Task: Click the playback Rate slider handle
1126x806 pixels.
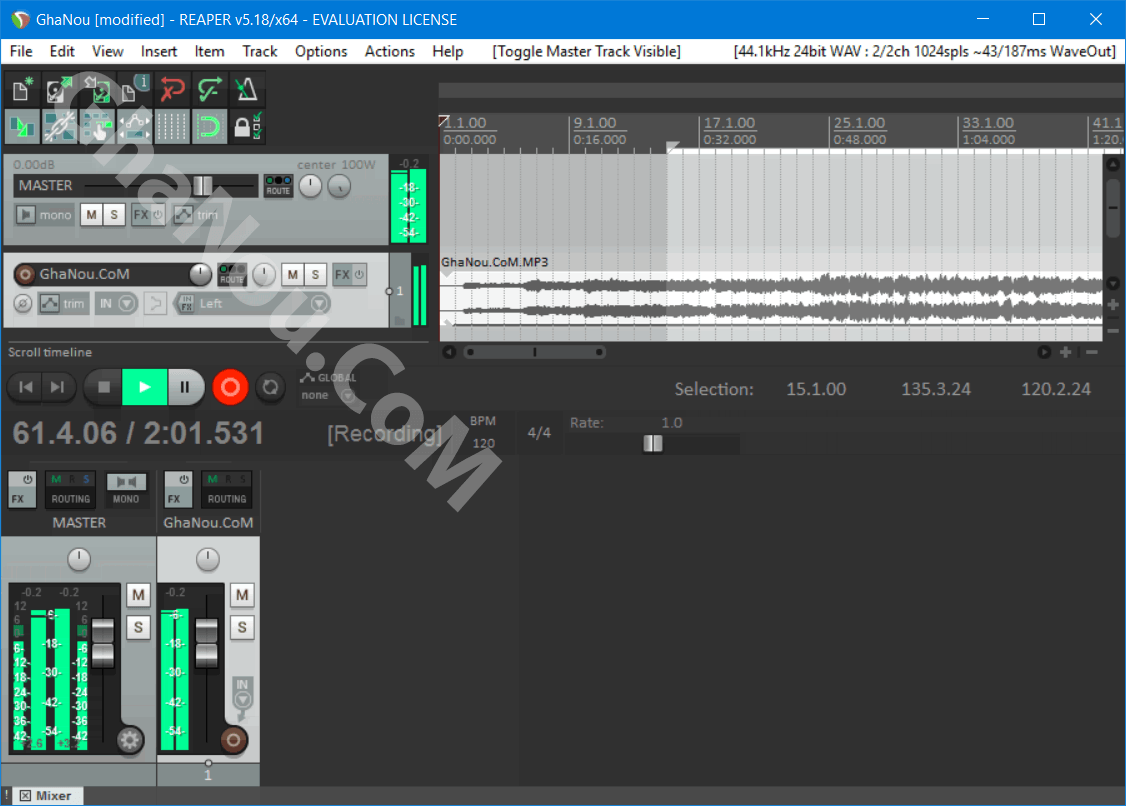Action: point(653,443)
